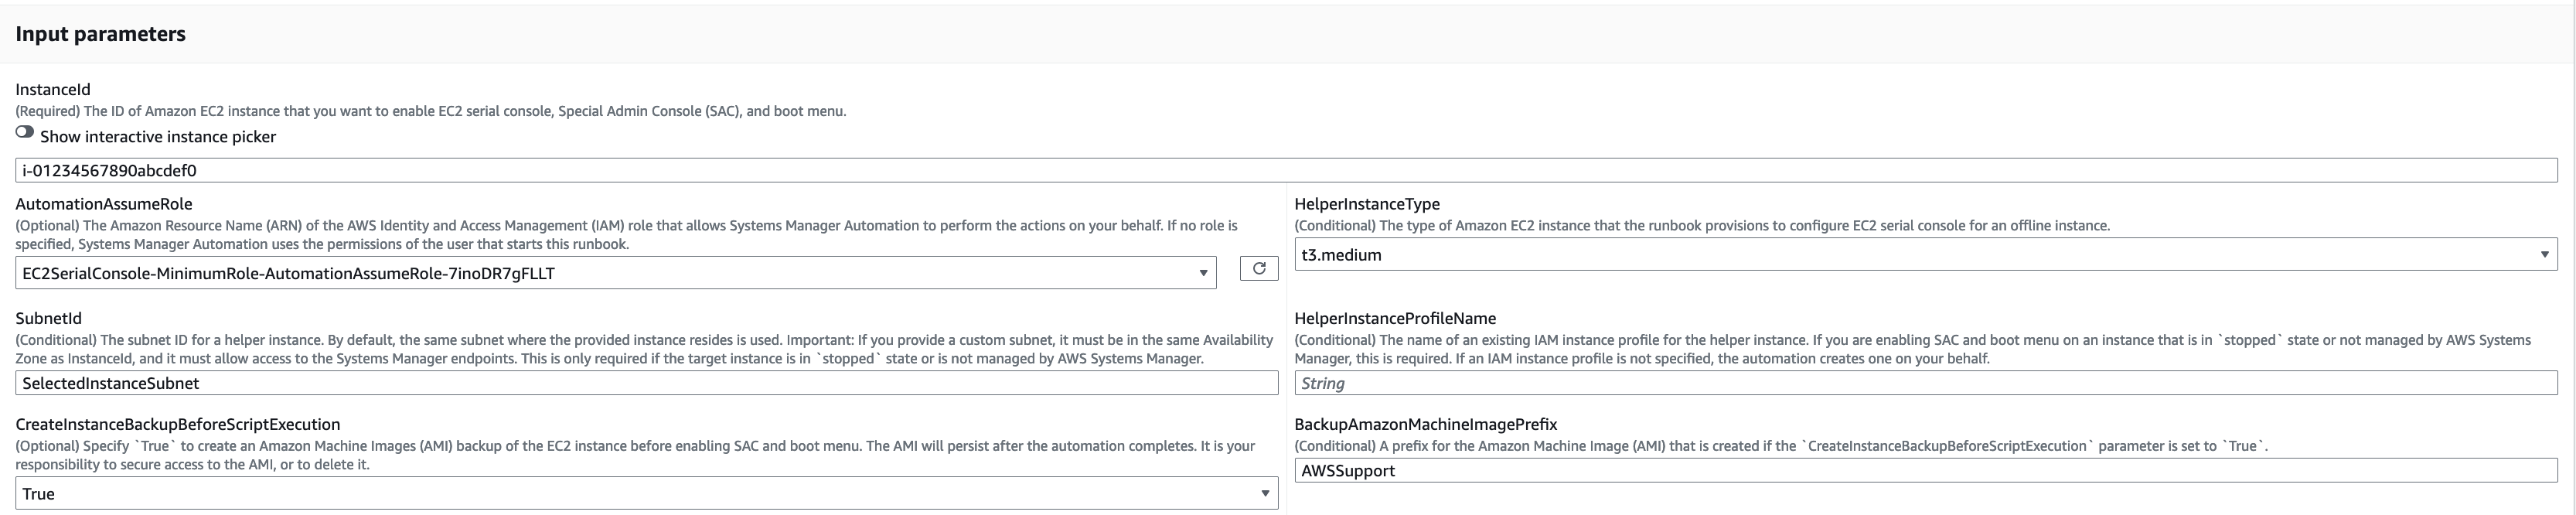Image resolution: width=2576 pixels, height=515 pixels.
Task: Focus the InstanceId text field
Action: (1280, 170)
